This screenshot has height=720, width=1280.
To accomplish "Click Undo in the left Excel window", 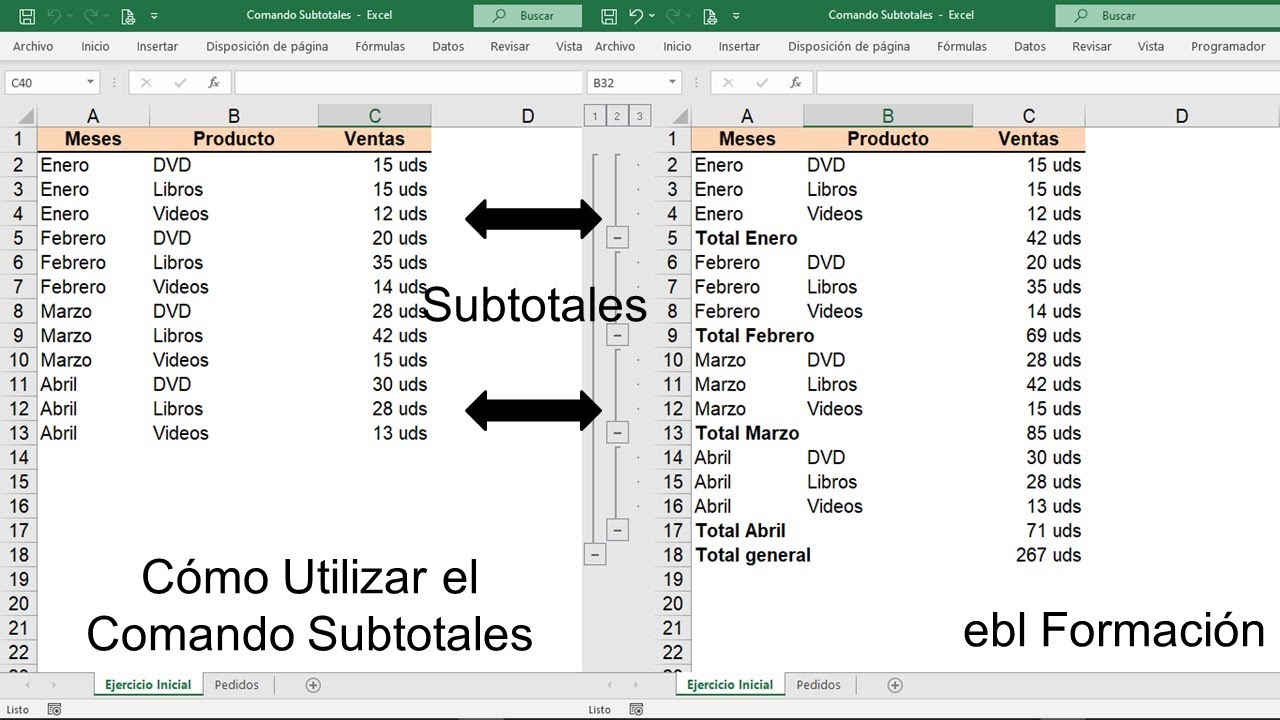I will point(55,16).
